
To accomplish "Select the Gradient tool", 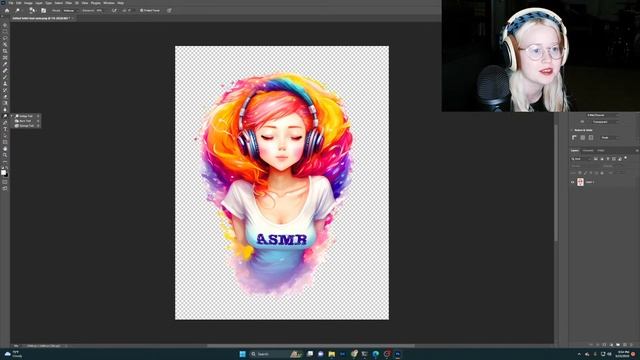I will pyautogui.click(x=5, y=103).
